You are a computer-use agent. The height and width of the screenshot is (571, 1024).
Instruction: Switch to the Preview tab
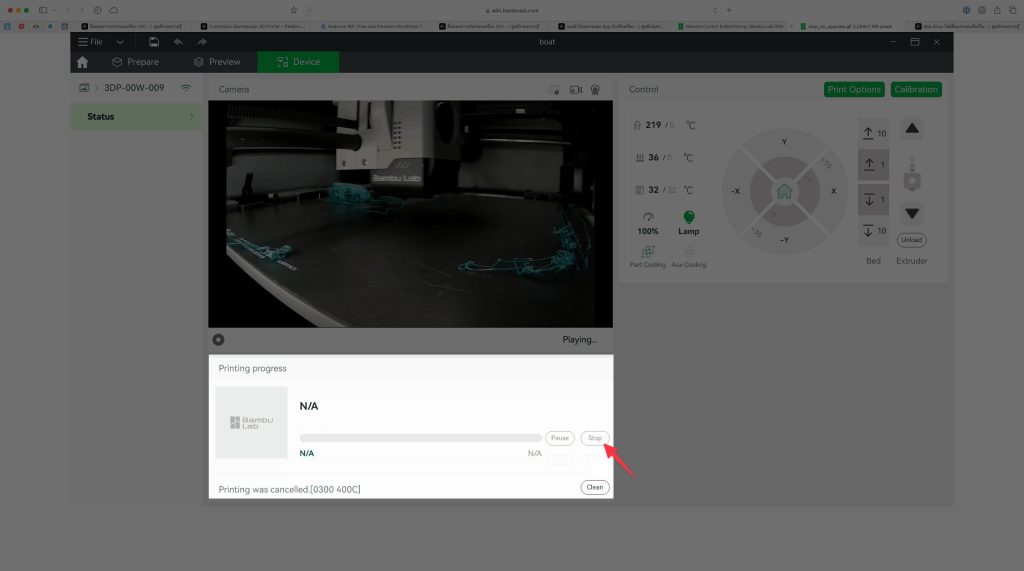pyautogui.click(x=216, y=62)
